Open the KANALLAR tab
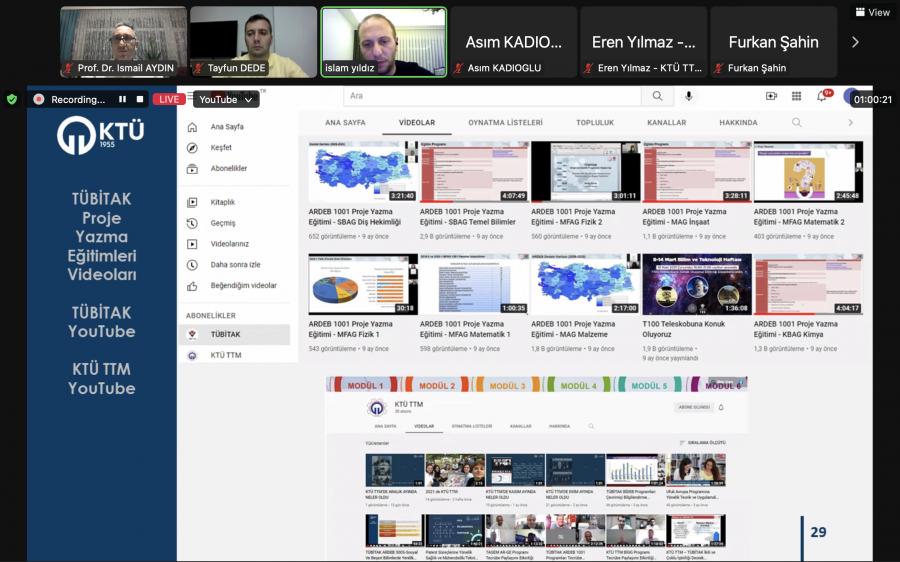The width and height of the screenshot is (900, 562). point(666,123)
